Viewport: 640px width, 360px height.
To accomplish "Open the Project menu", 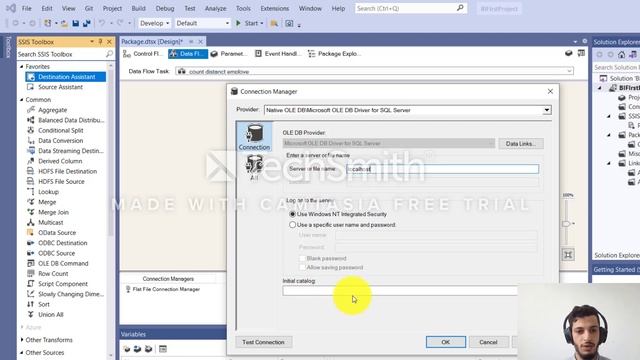I will [x=112, y=8].
